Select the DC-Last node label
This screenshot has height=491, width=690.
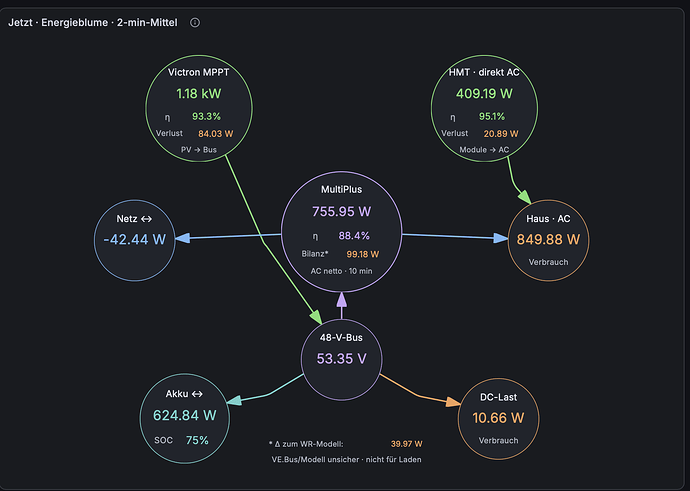pos(499,397)
